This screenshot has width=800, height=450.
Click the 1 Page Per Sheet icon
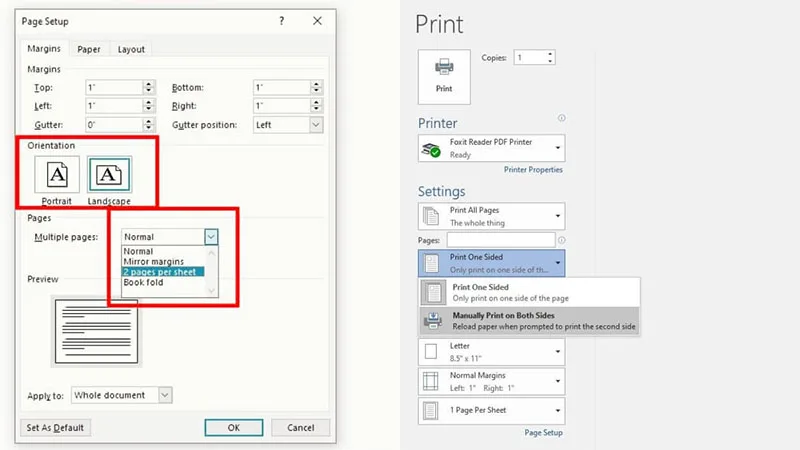pyautogui.click(x=431, y=411)
